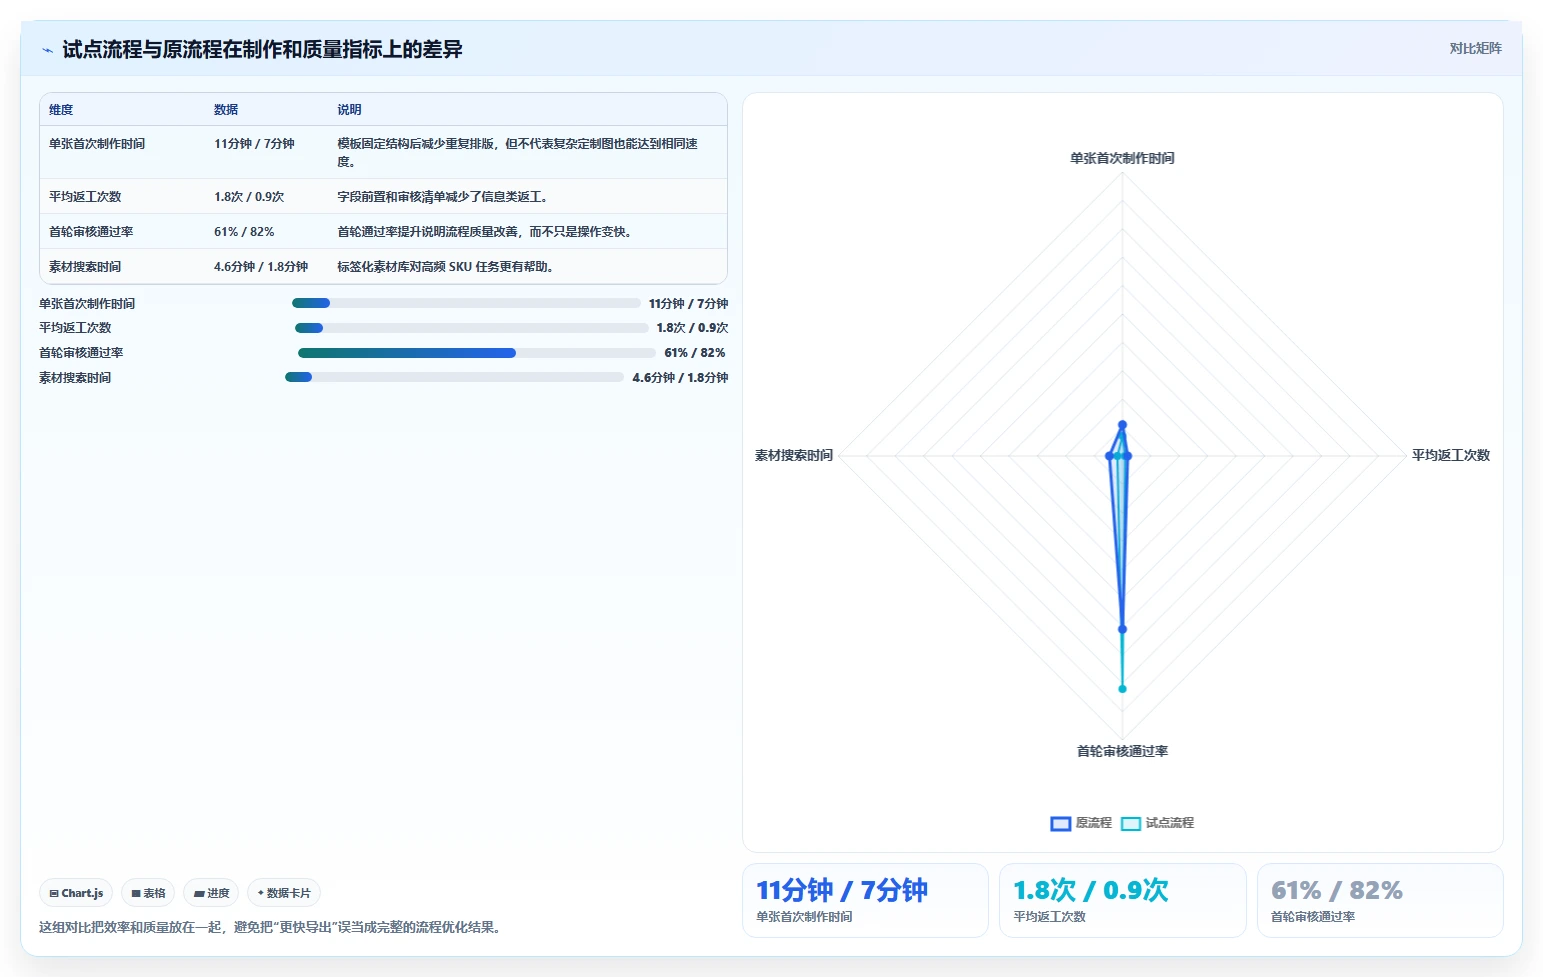The image size is (1543, 977).
Task: Select table cell 单张首次制作时间
Action: tap(97, 144)
